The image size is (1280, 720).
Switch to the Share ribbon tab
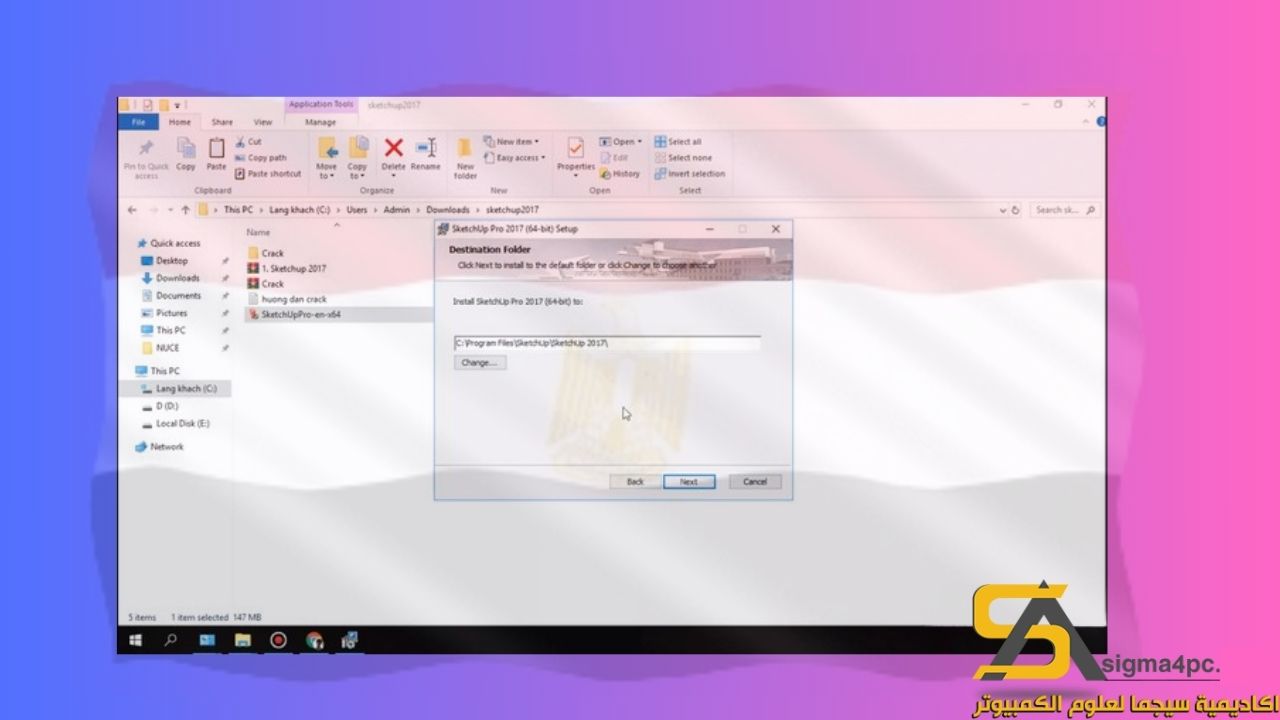pos(222,122)
